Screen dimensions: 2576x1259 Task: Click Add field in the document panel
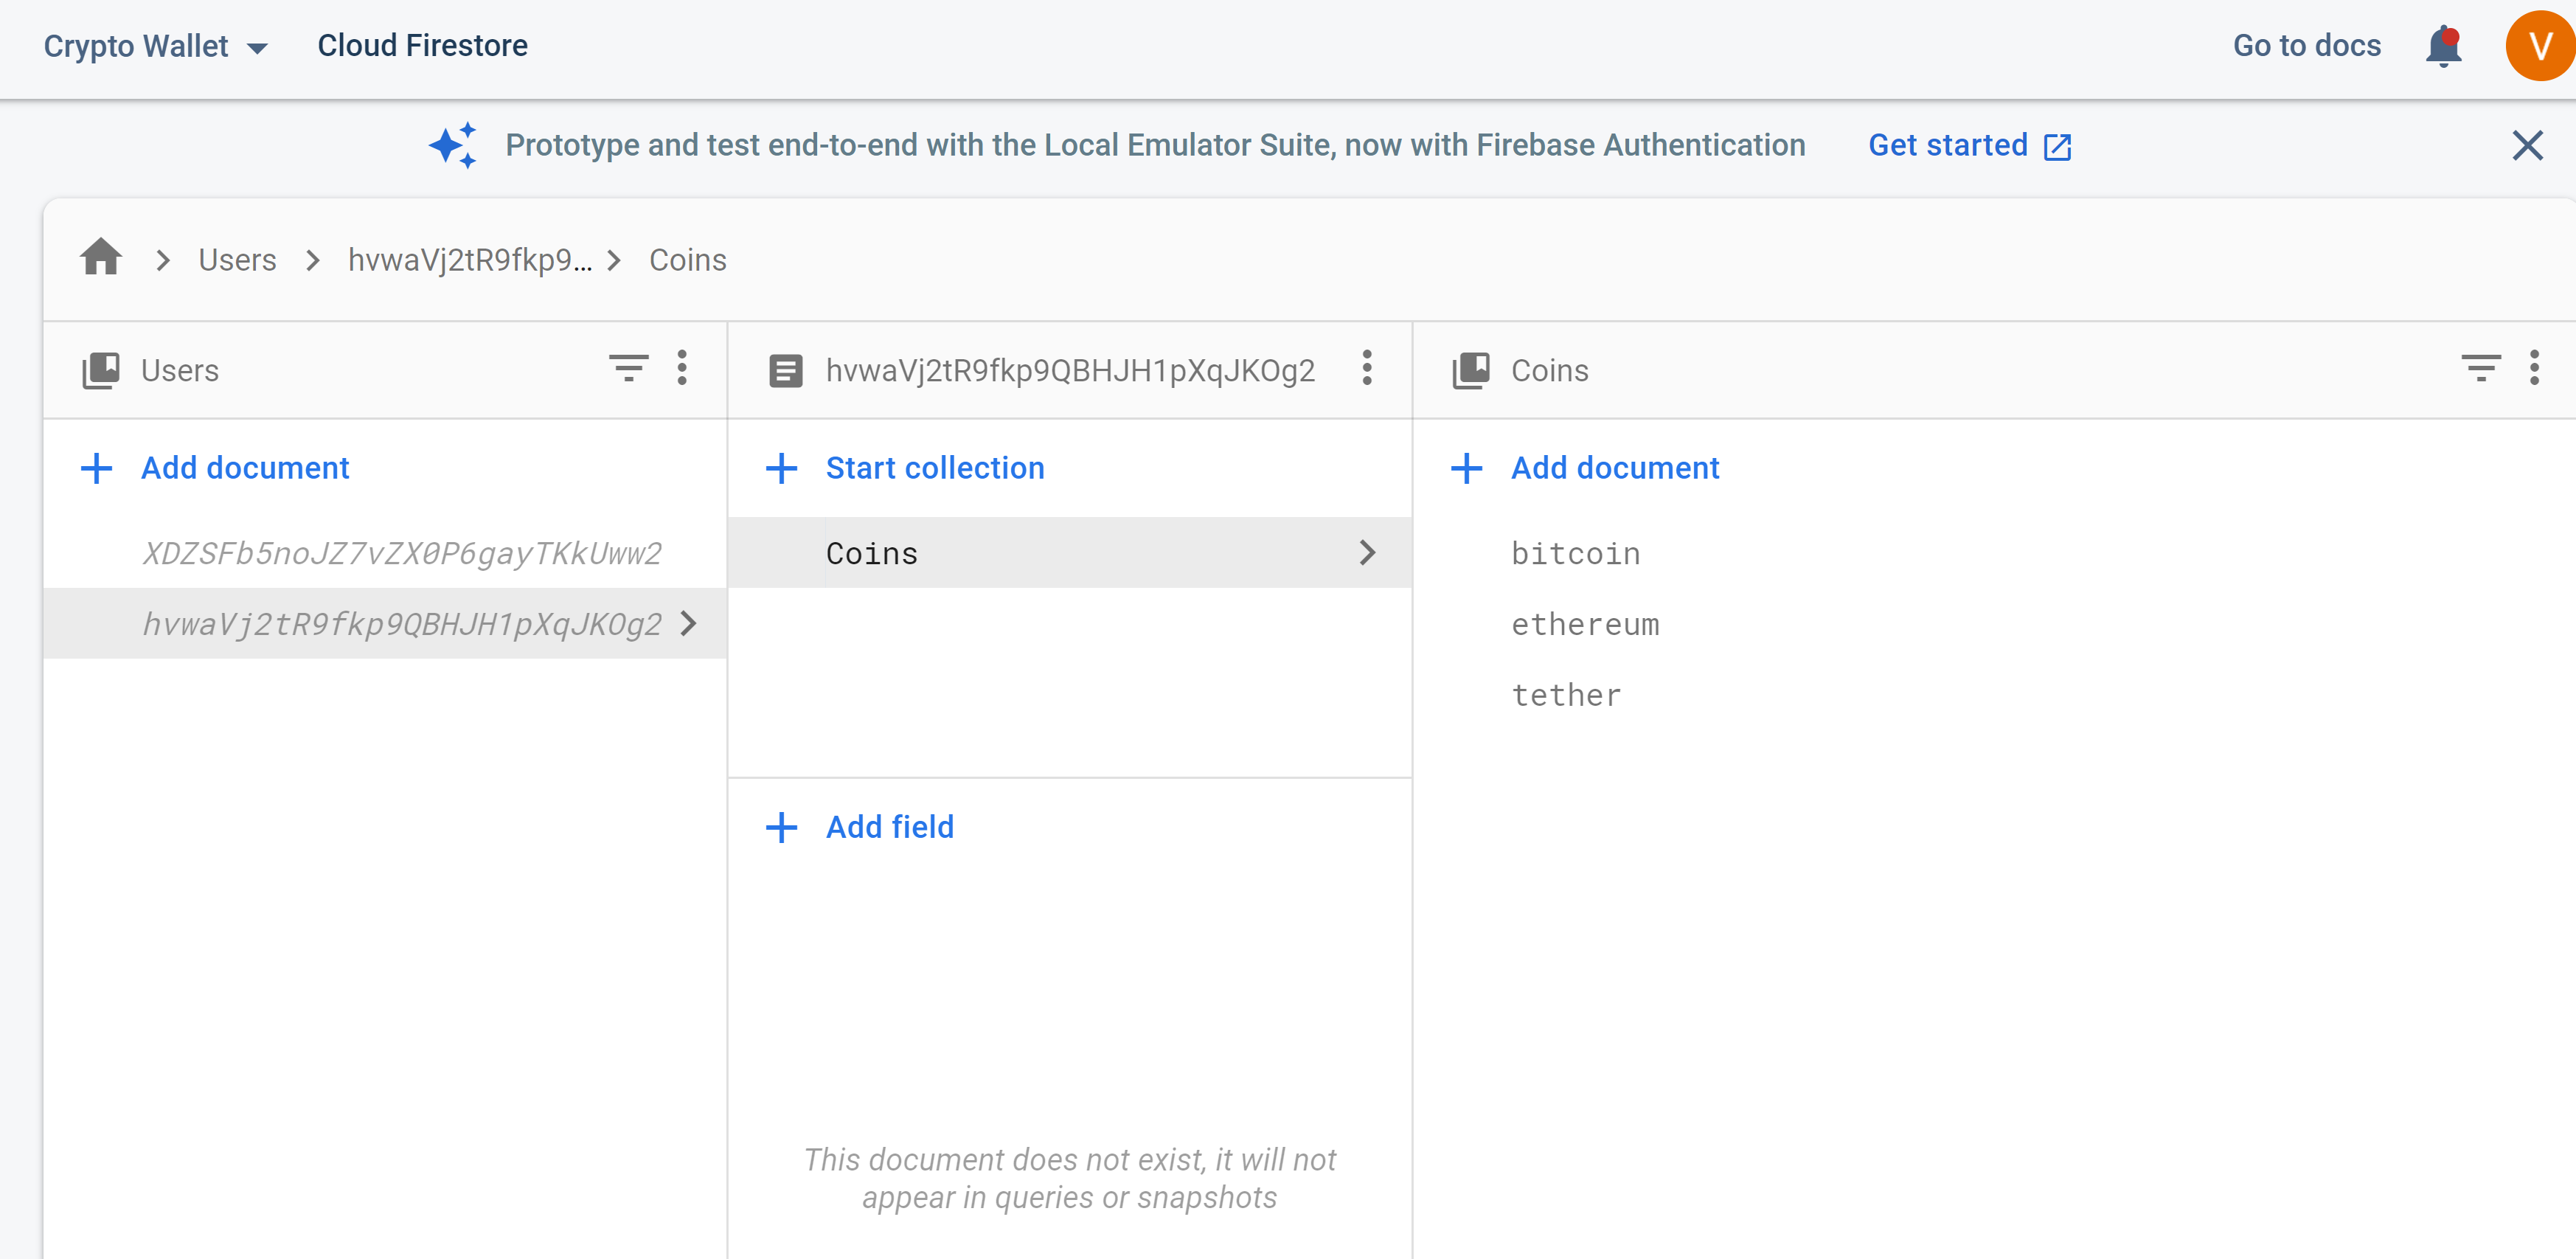[888, 827]
